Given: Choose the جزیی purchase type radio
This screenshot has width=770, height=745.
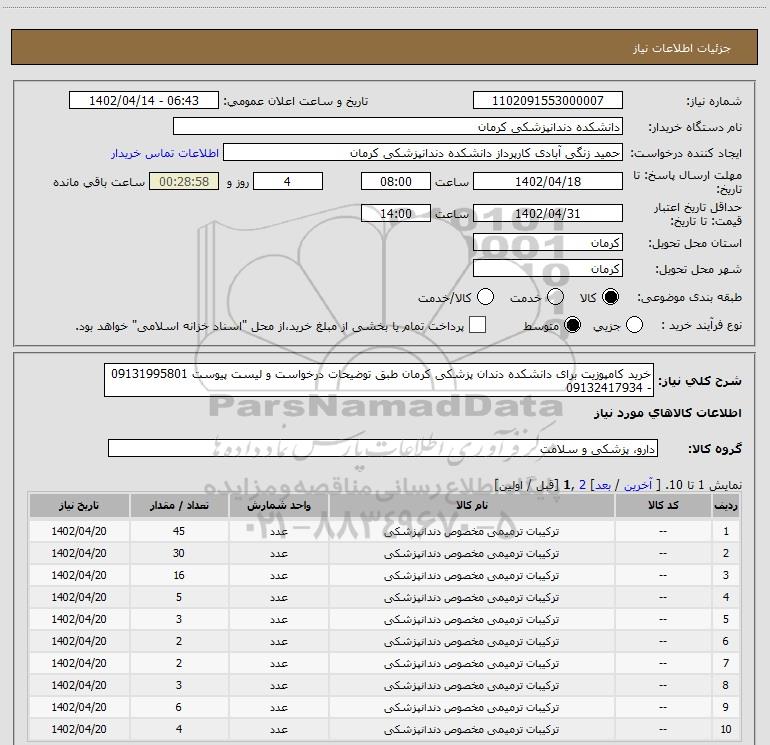Looking at the screenshot, I should tap(634, 325).
